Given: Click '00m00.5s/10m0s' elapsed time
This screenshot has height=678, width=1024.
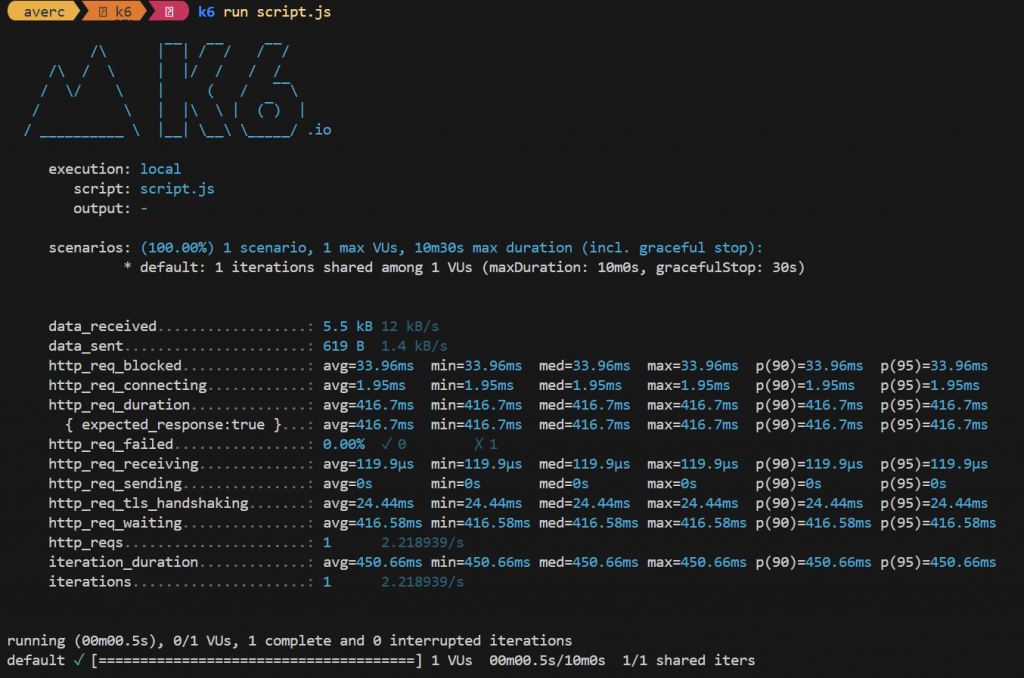Looking at the screenshot, I should (x=547, y=660).
